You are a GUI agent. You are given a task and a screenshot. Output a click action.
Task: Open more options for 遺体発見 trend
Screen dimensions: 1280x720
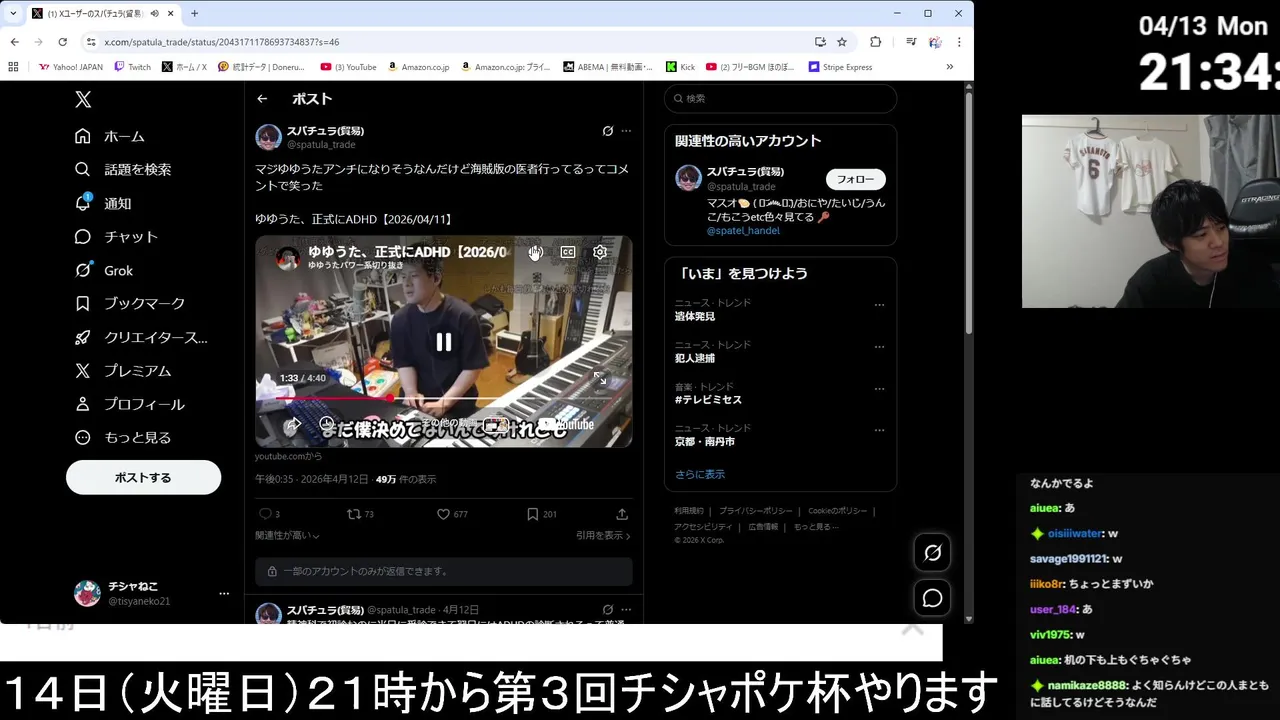[x=880, y=305]
